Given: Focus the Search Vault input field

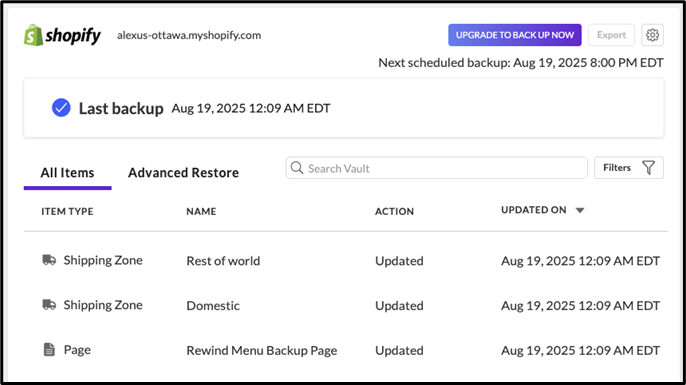Looking at the screenshot, I should (436, 168).
